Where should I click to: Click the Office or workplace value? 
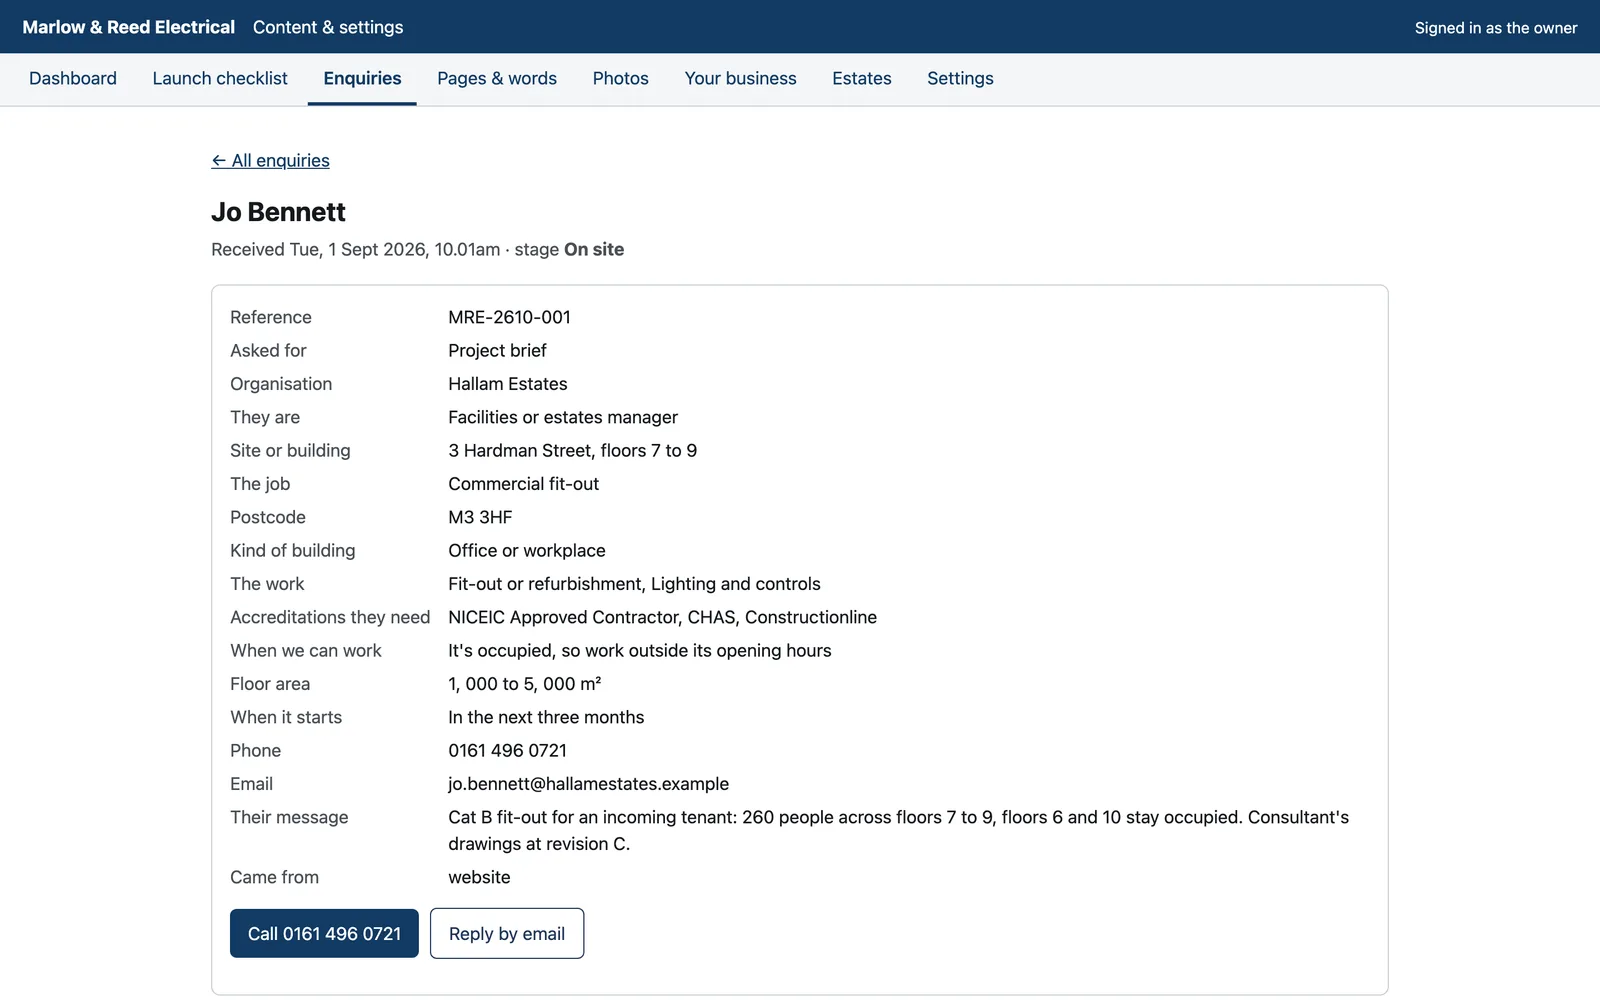[x=527, y=550]
